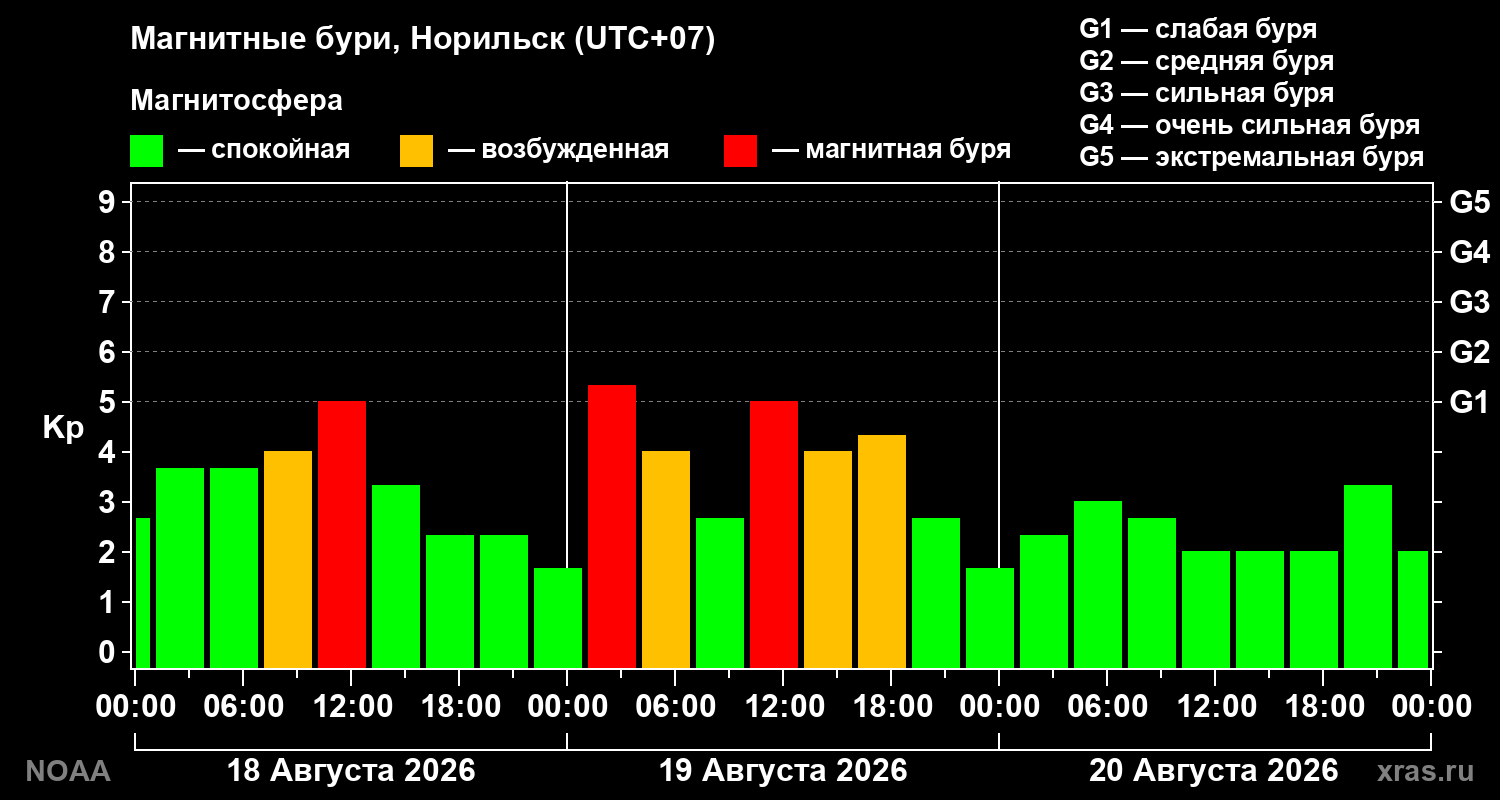Select the only orange bar on 18 Августа

(288, 559)
